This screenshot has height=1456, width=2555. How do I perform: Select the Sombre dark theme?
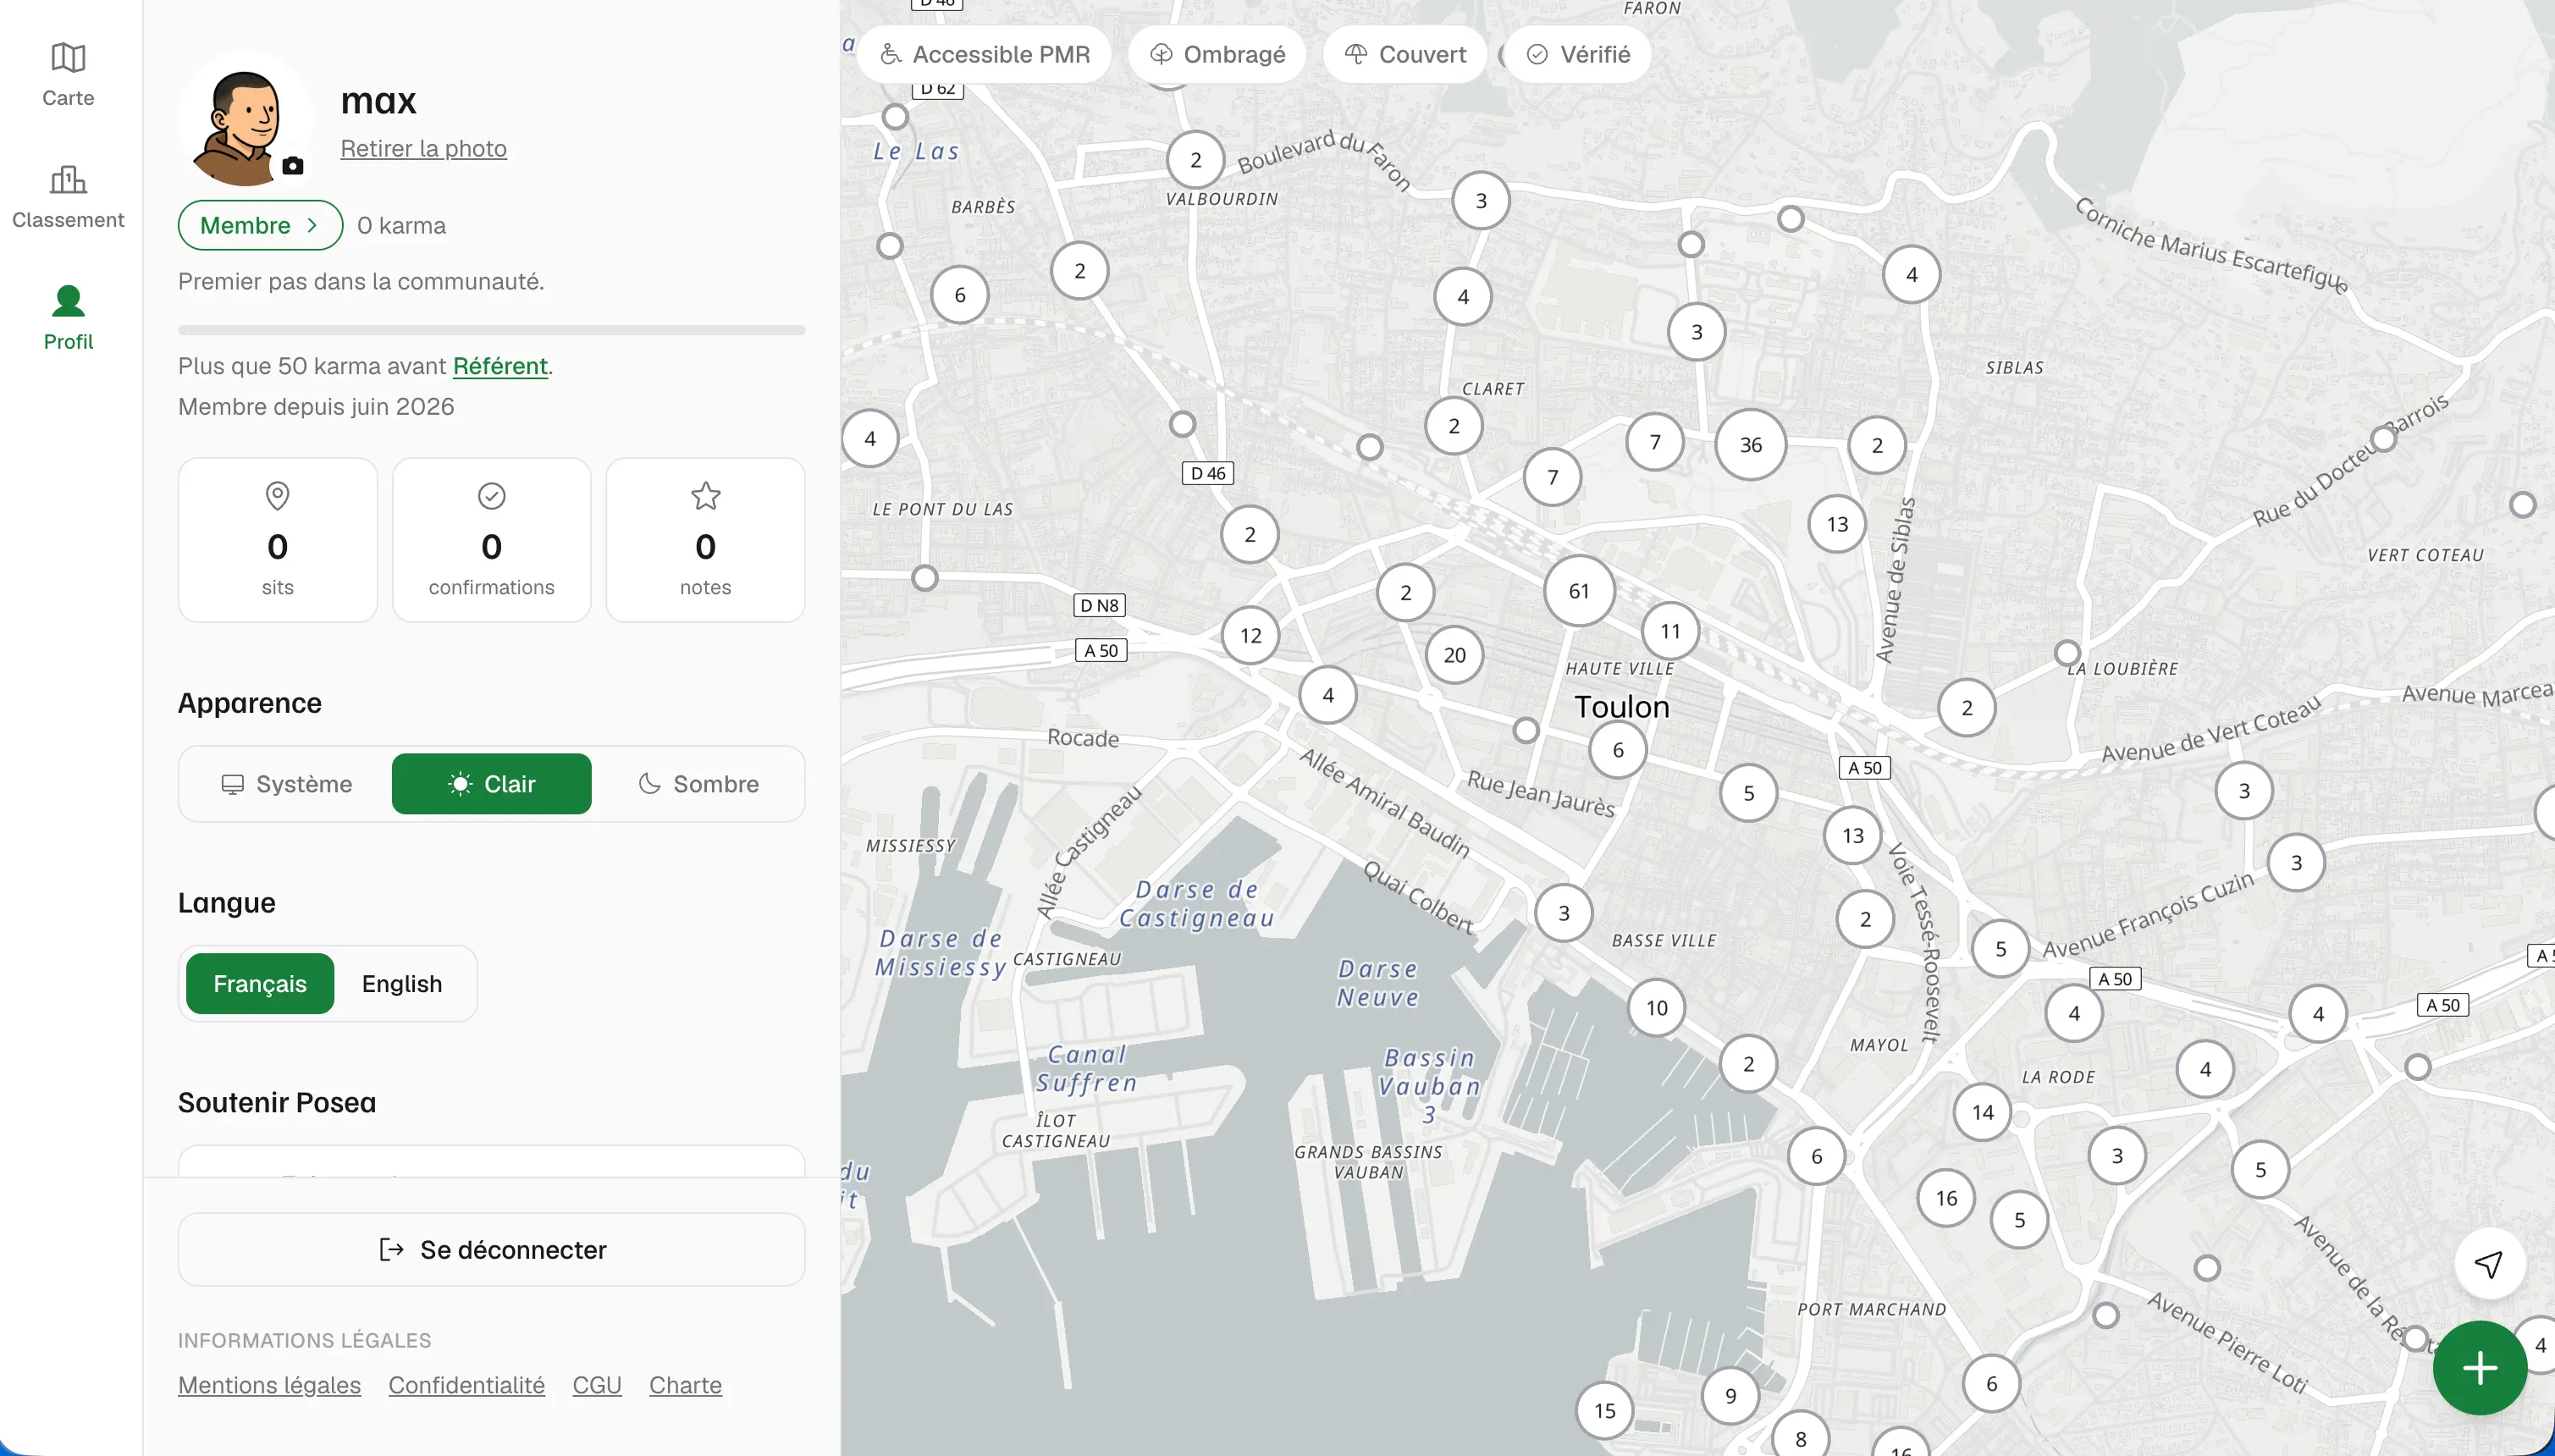coord(698,784)
